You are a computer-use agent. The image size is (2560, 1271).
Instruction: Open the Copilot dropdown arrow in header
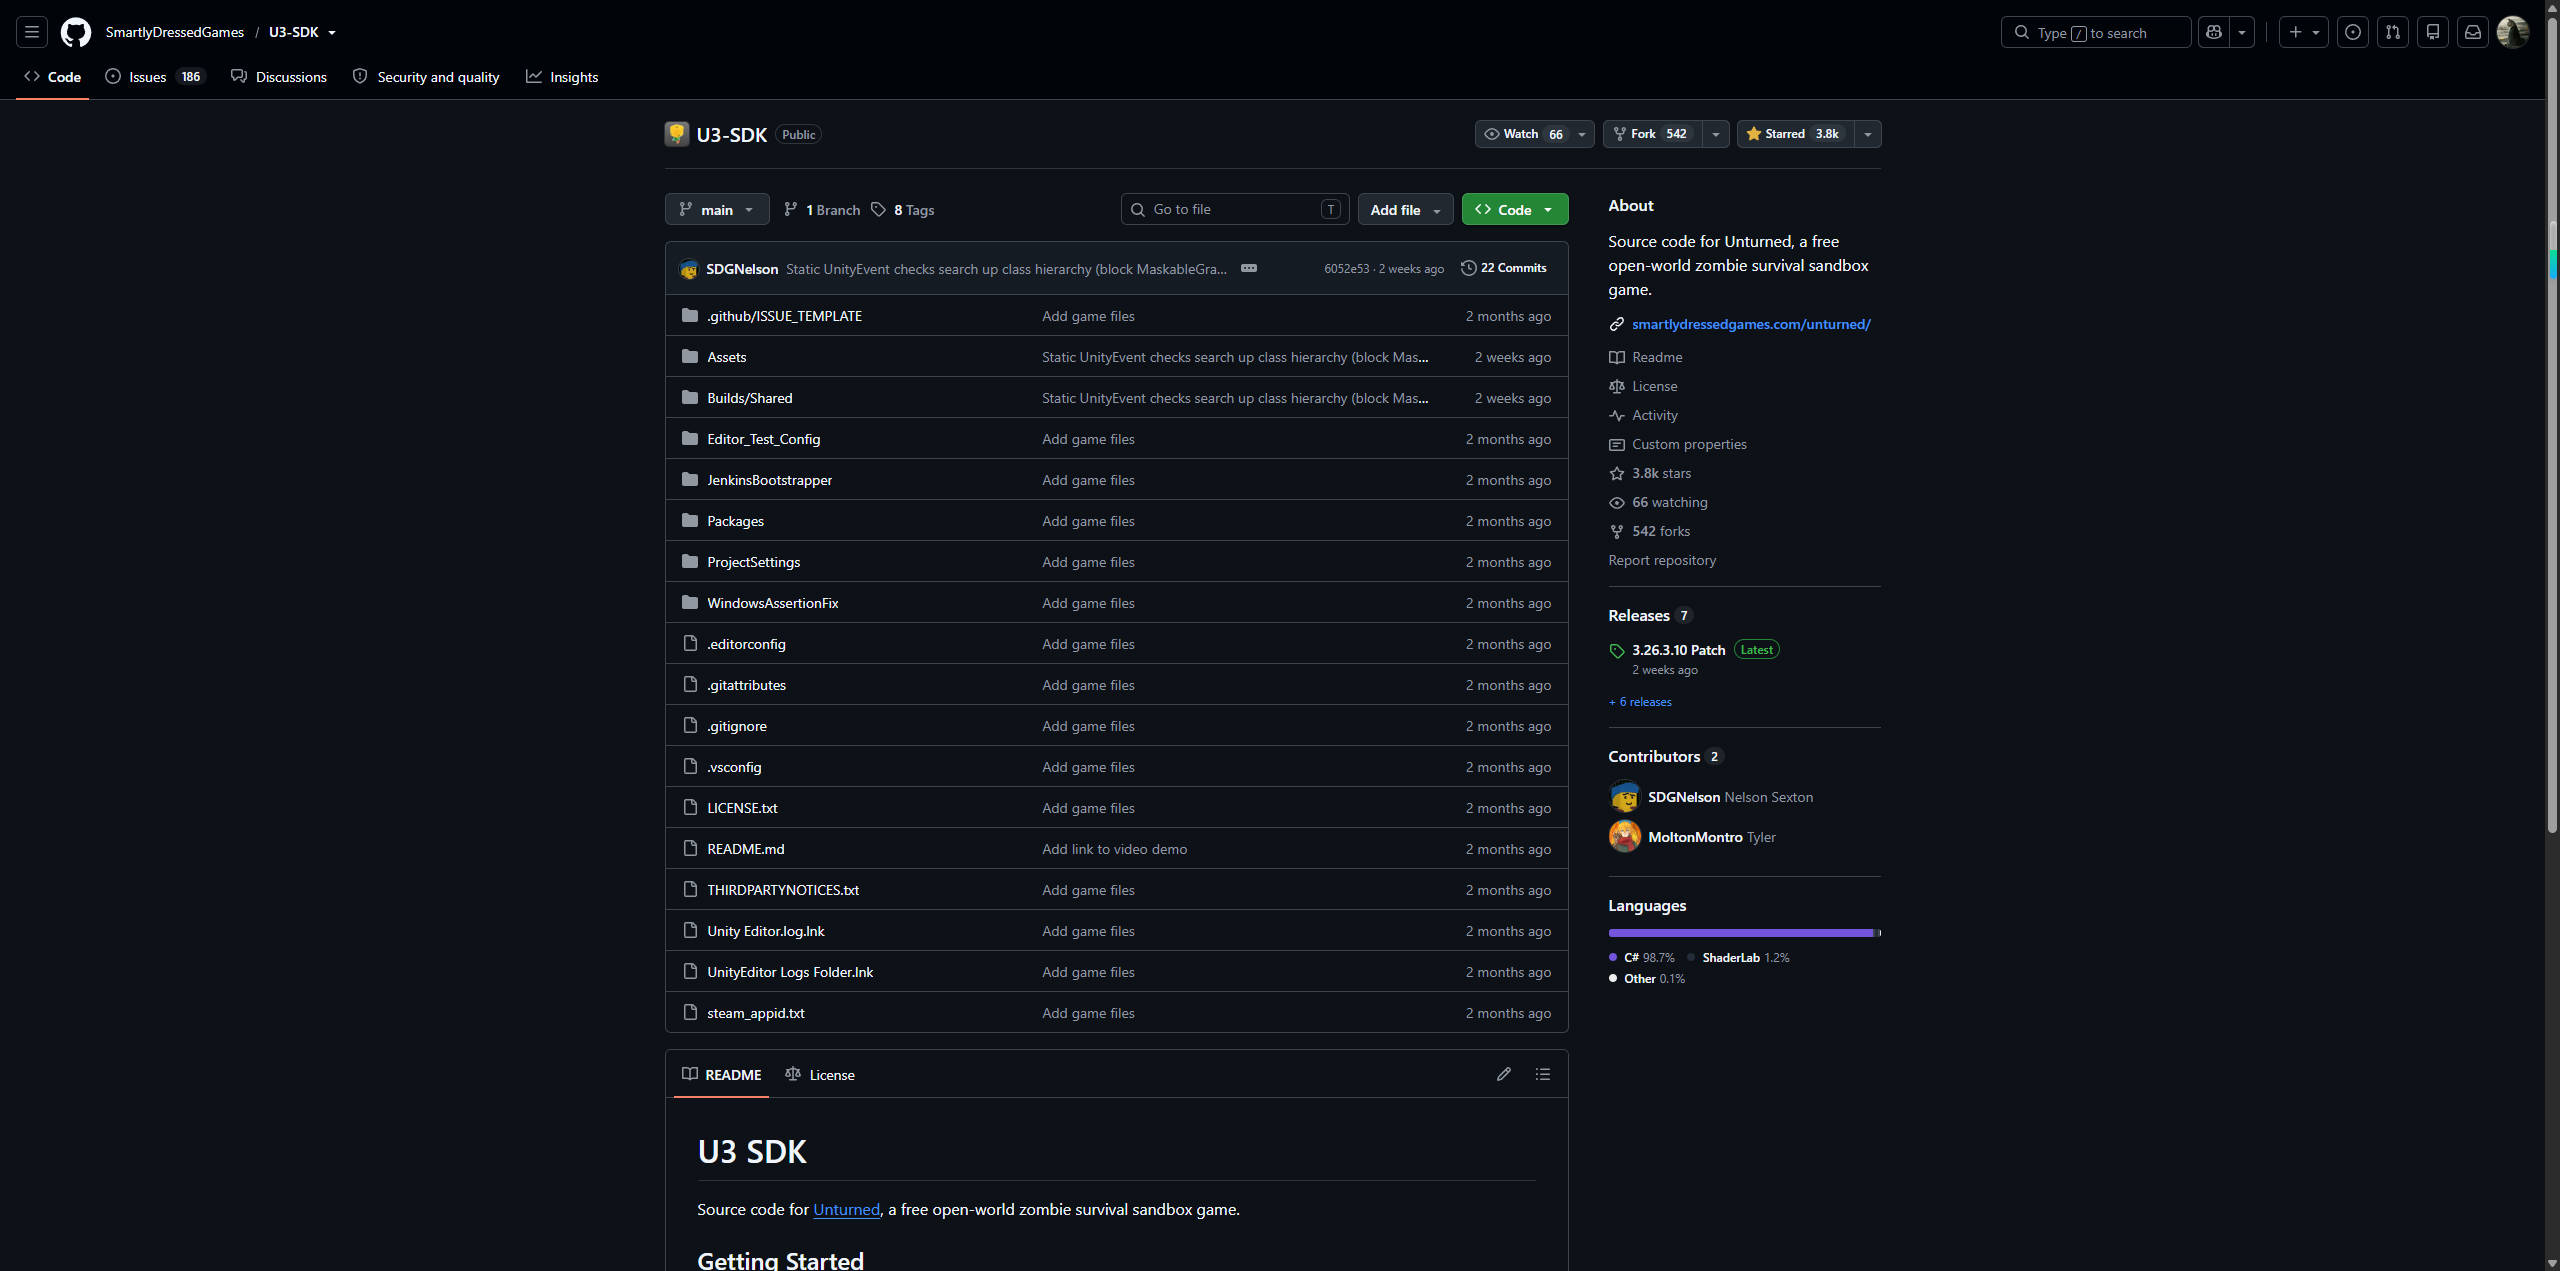point(2242,32)
